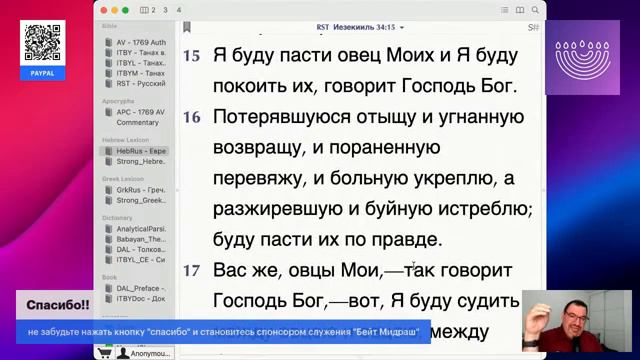Click the book icon beside Strong_Greek
Screen dimensions: 640x360
(109, 200)
